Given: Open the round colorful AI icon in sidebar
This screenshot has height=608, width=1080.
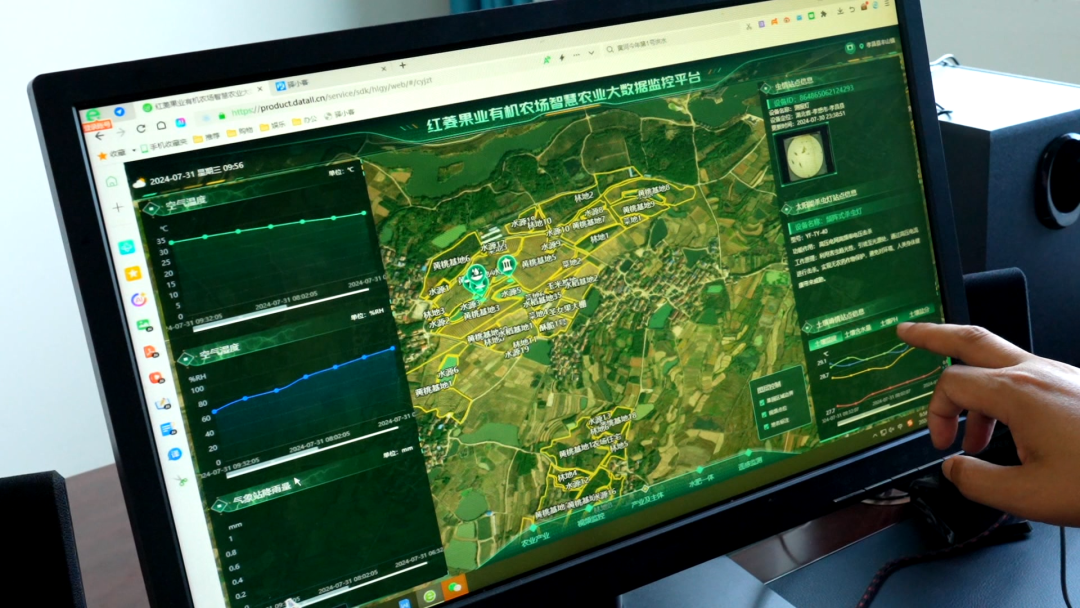Looking at the screenshot, I should [x=138, y=300].
